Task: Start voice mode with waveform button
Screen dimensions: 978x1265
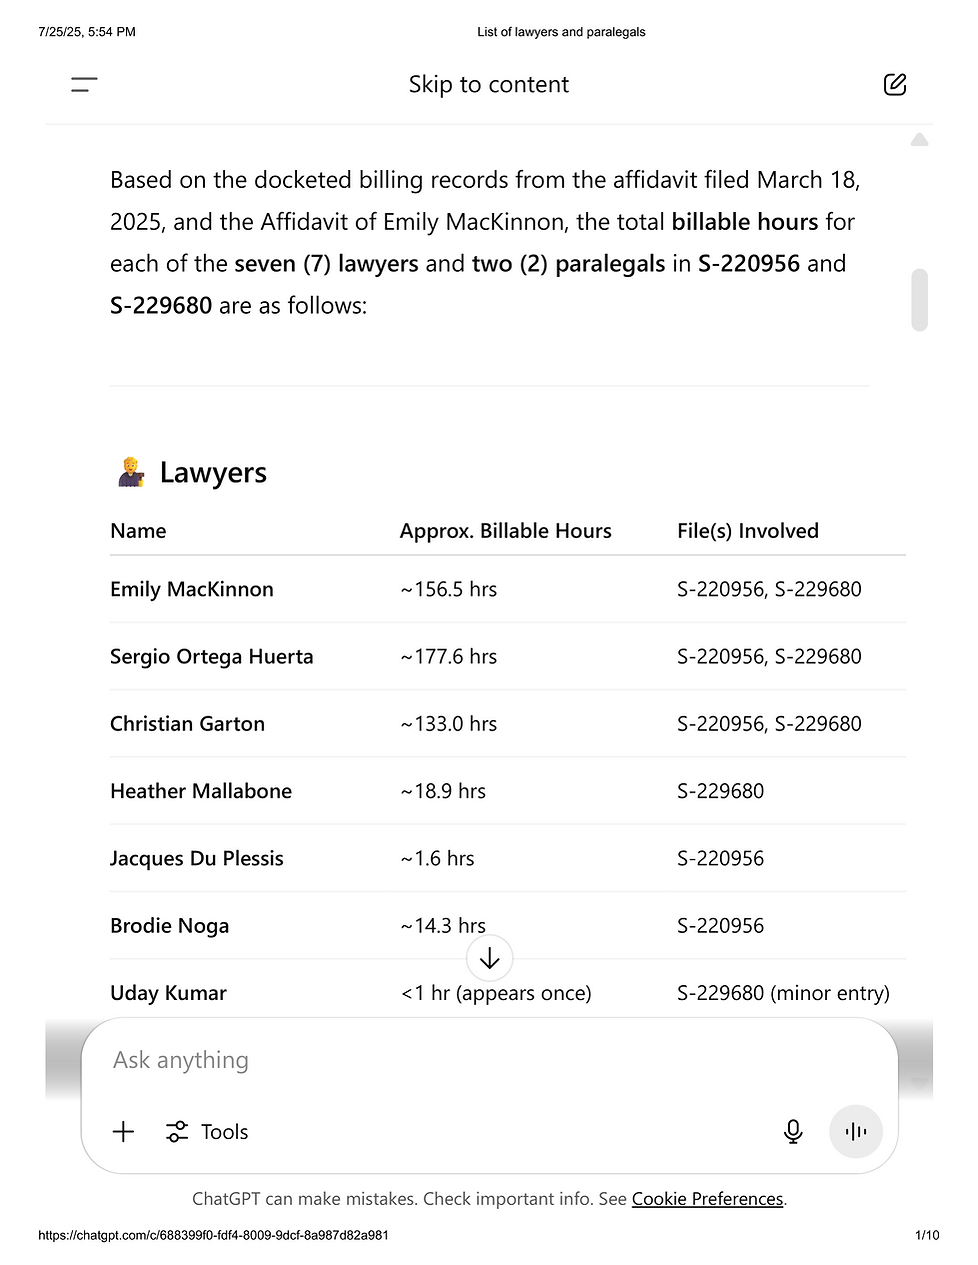Action: [856, 1131]
